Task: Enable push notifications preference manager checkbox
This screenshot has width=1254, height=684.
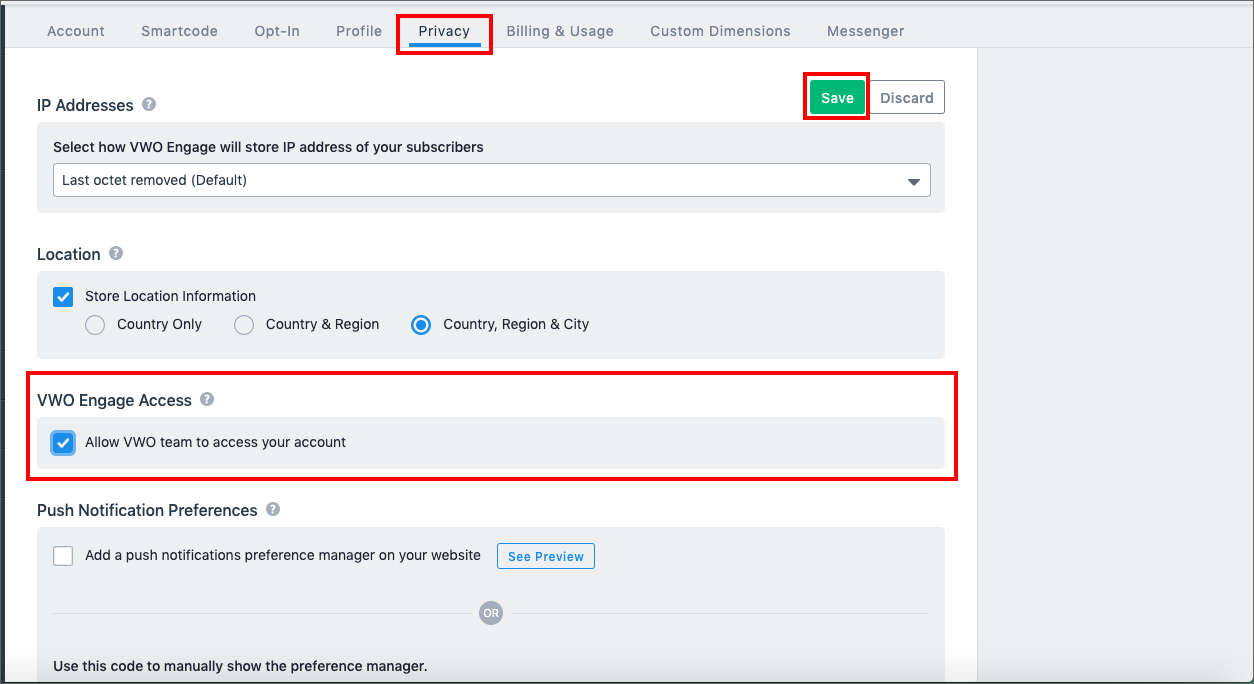Action: 63,556
